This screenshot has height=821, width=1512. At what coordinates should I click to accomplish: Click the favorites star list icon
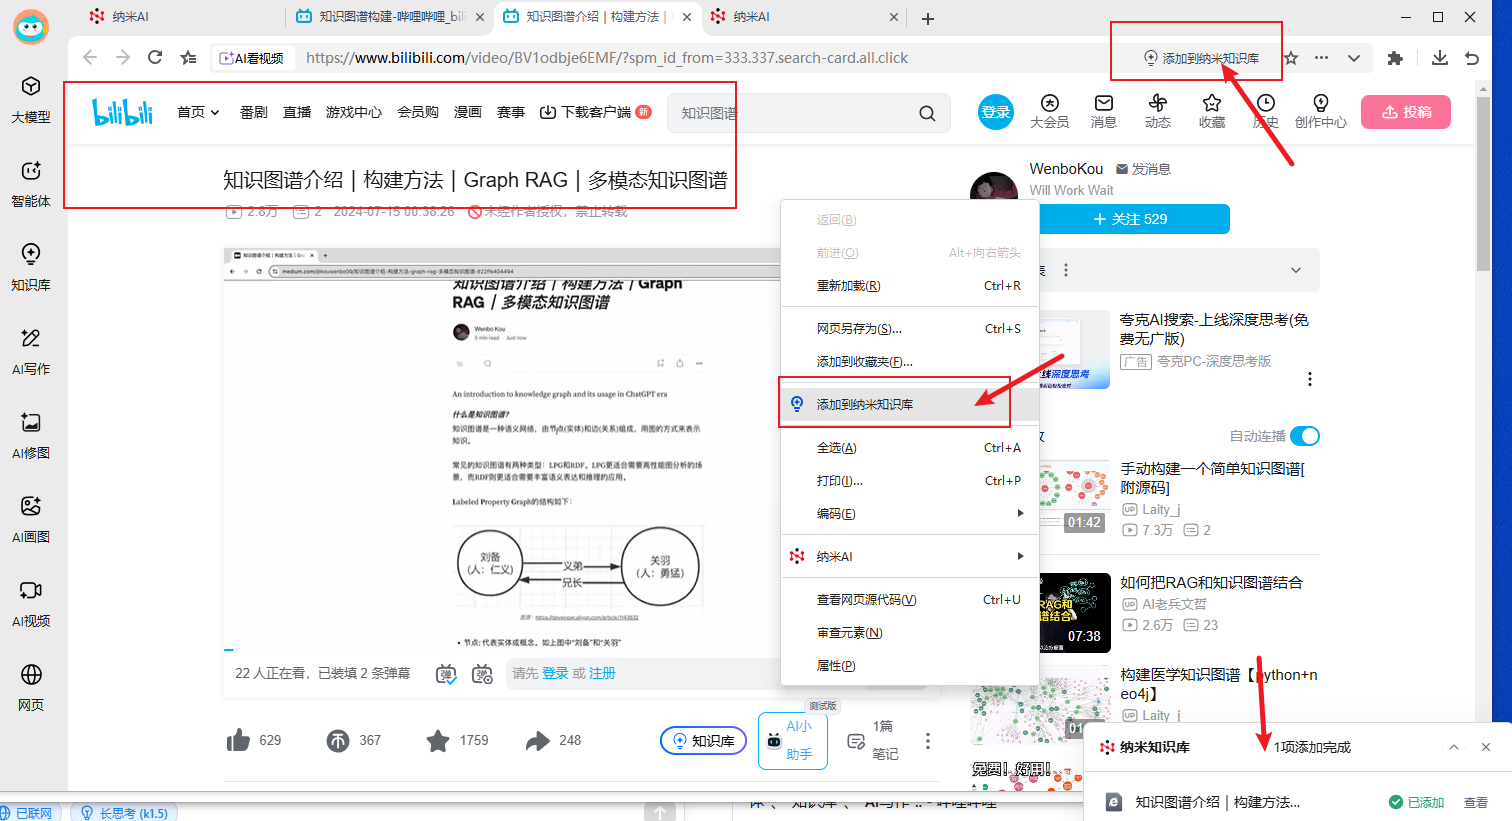[188, 58]
